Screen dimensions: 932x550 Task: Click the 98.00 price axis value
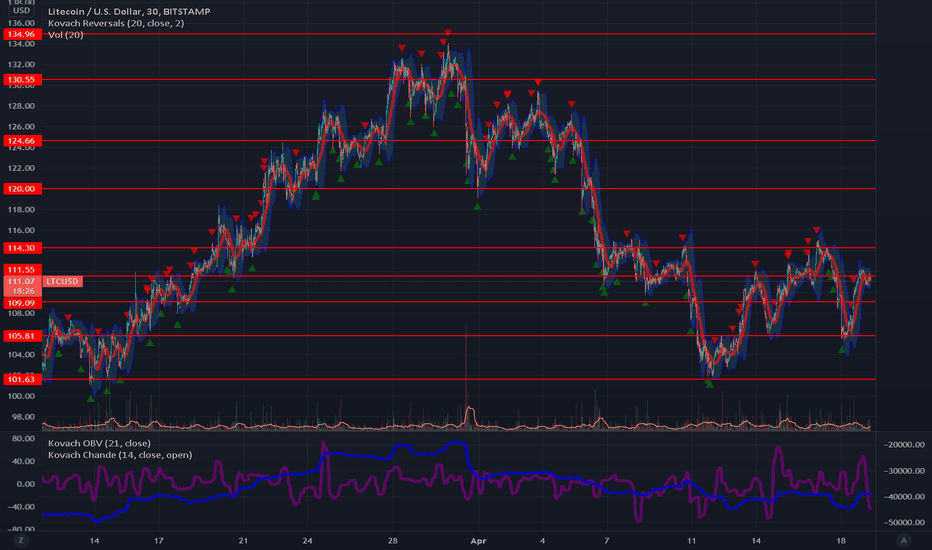click(23, 417)
